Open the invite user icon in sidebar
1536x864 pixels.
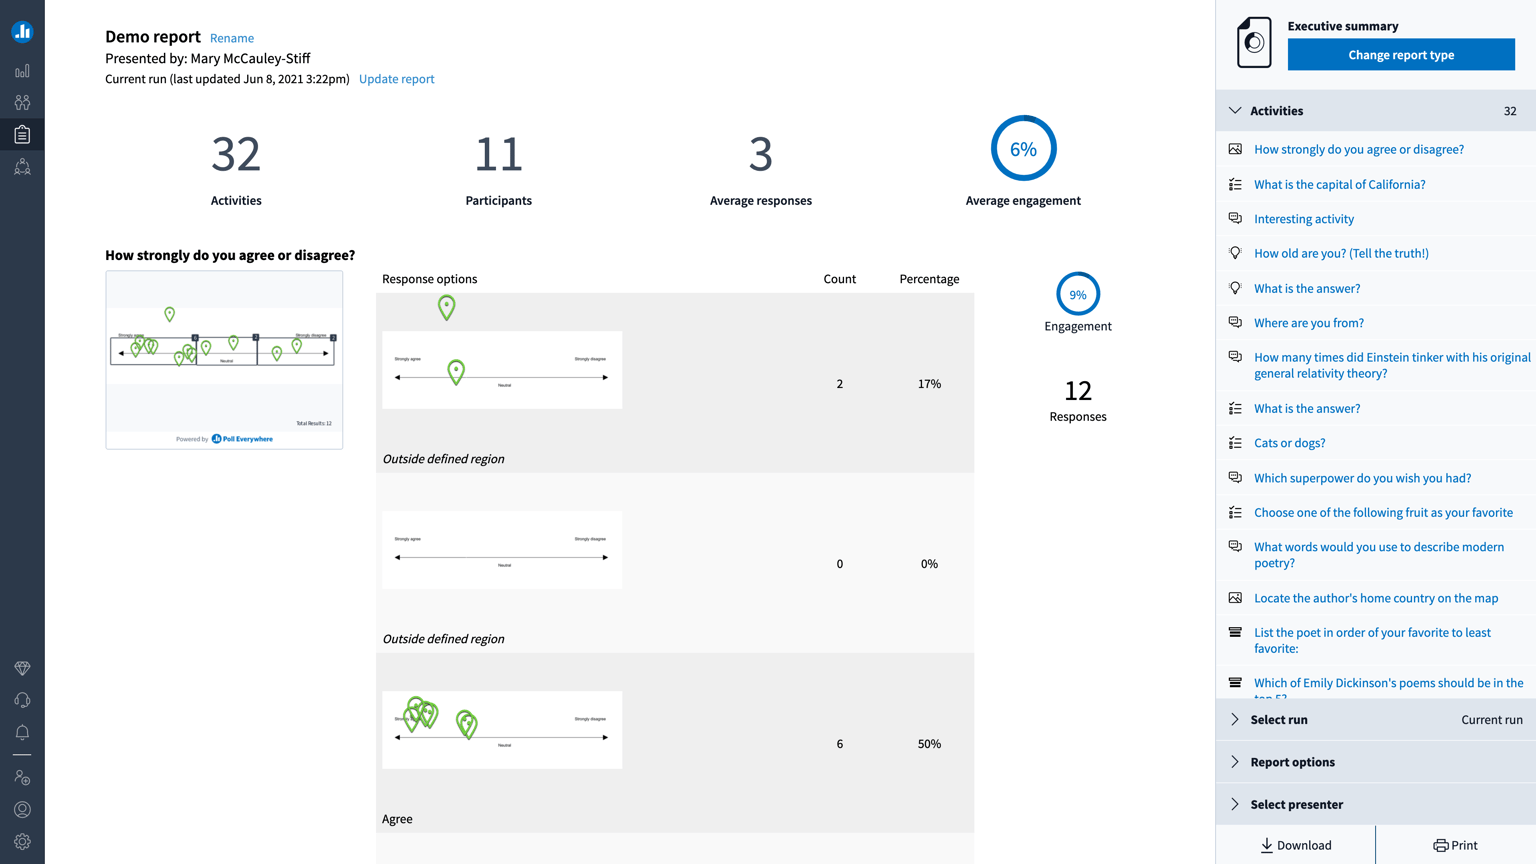coord(22,777)
